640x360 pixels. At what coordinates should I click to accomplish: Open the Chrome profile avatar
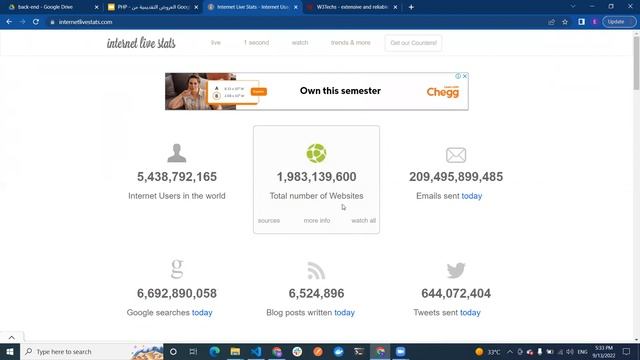coord(595,22)
